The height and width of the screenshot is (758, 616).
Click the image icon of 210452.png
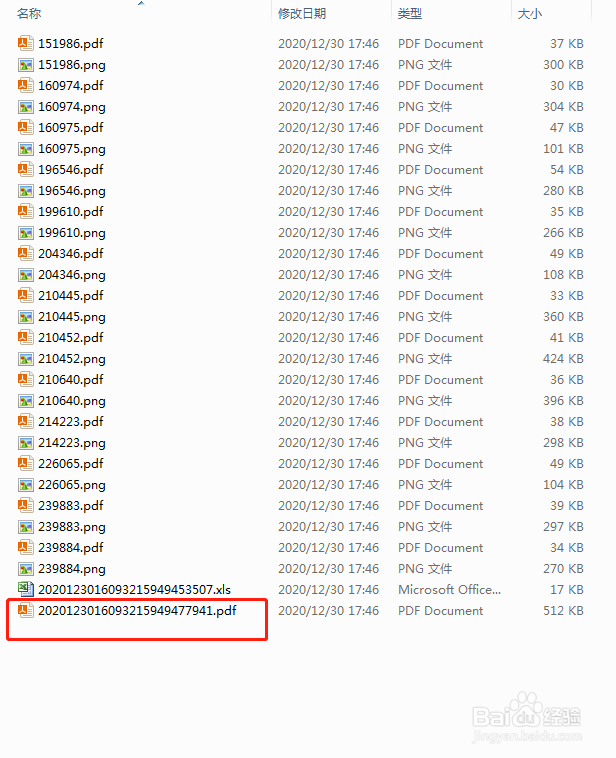[26, 359]
